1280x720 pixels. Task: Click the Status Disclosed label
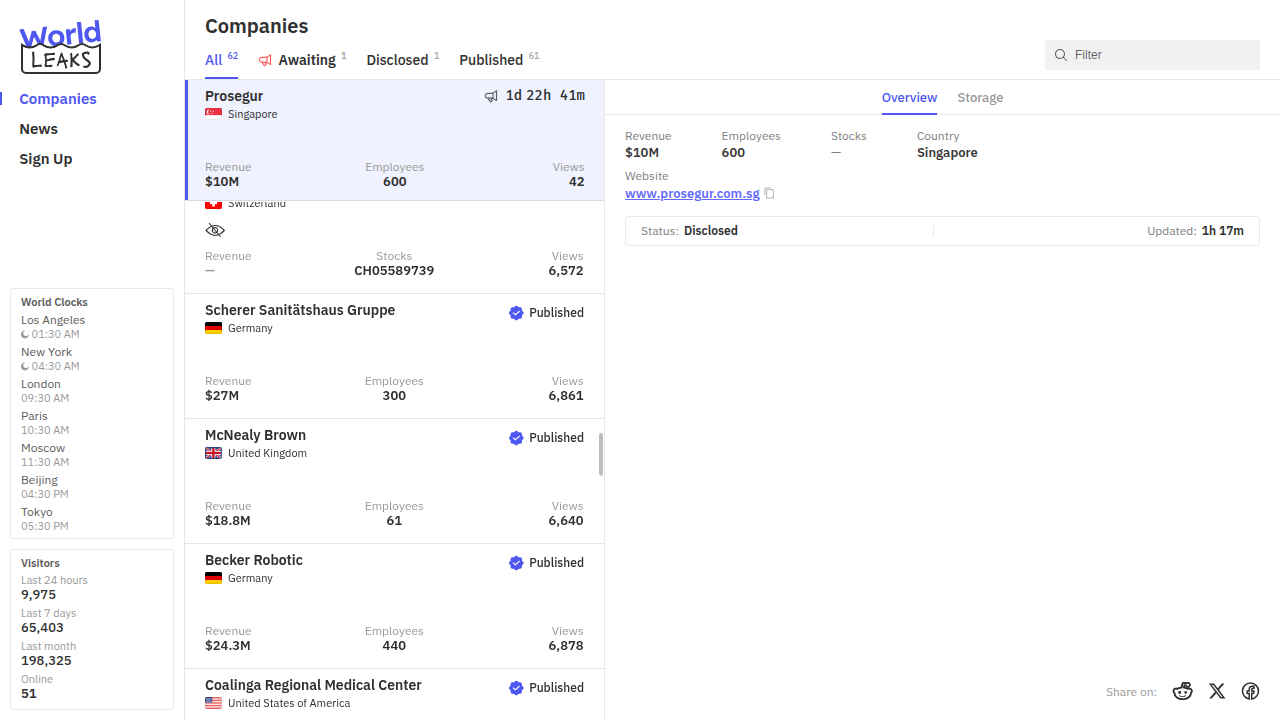tap(689, 231)
